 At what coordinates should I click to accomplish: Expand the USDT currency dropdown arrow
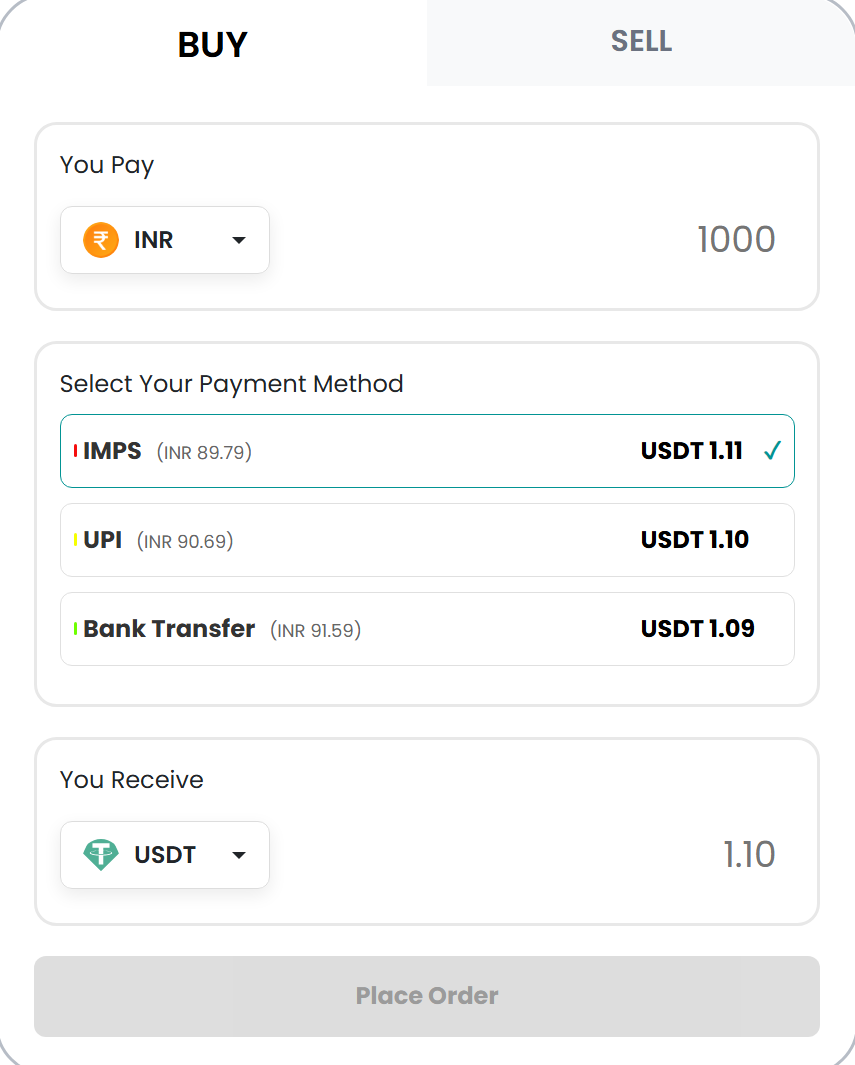point(239,855)
